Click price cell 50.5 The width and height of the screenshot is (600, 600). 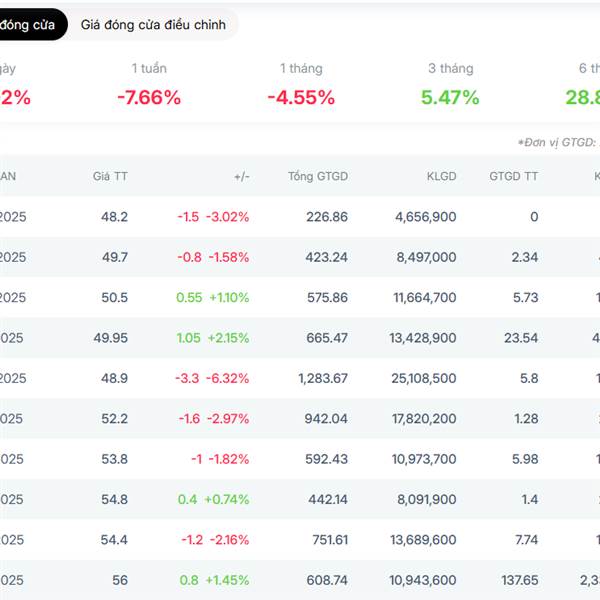click(114, 298)
